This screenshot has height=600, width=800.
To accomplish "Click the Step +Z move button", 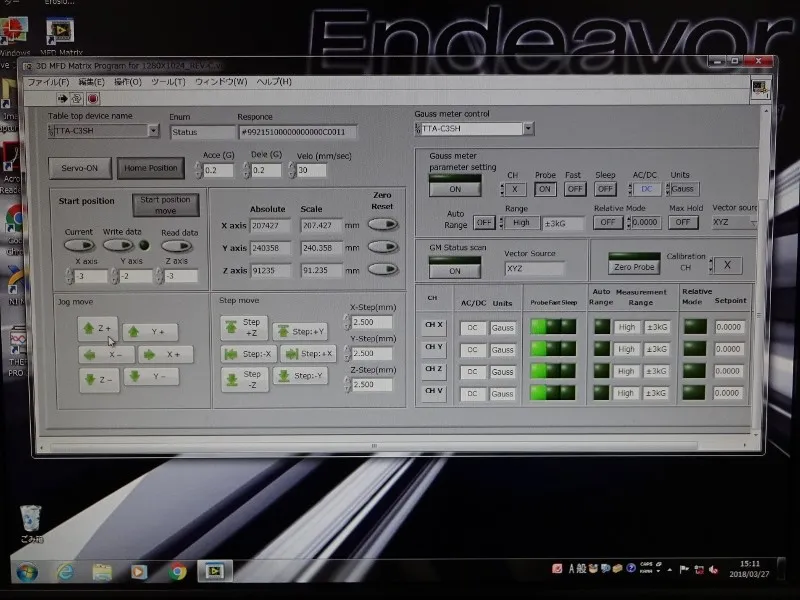I will pos(244,327).
